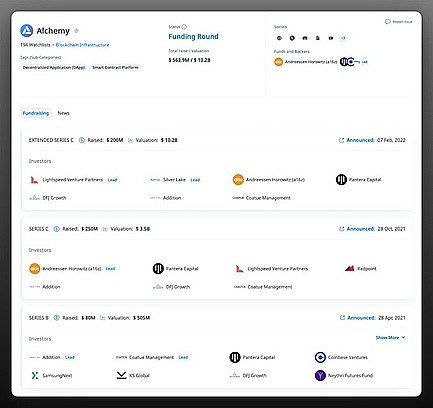Open the Blockchain Infrastructure category link
433x408 pixels.
82,45
